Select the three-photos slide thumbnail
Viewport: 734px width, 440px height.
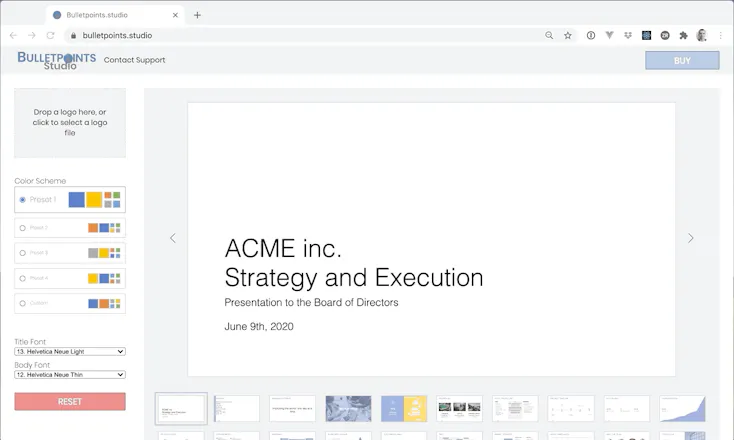coord(460,409)
